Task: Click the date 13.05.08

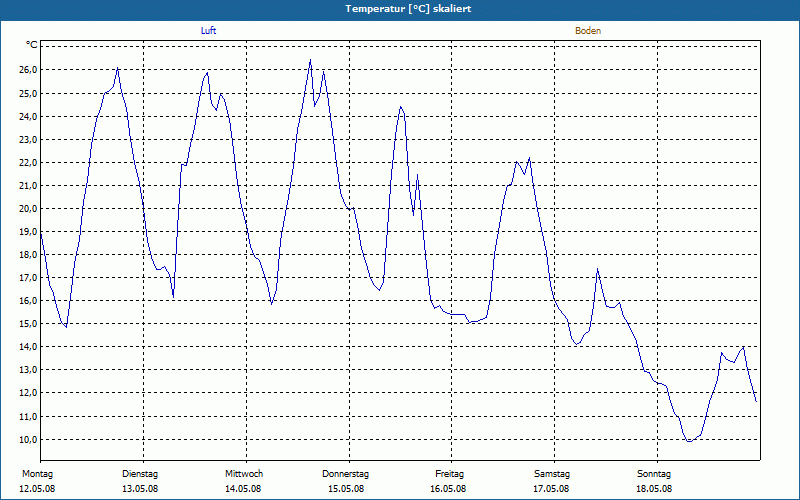Action: (140, 489)
